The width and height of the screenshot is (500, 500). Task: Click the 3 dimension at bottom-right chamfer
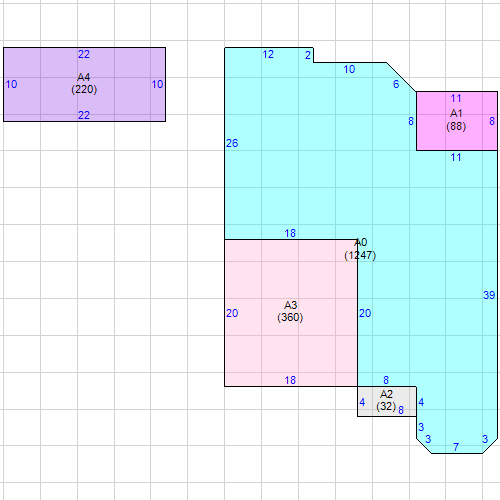coord(485,439)
